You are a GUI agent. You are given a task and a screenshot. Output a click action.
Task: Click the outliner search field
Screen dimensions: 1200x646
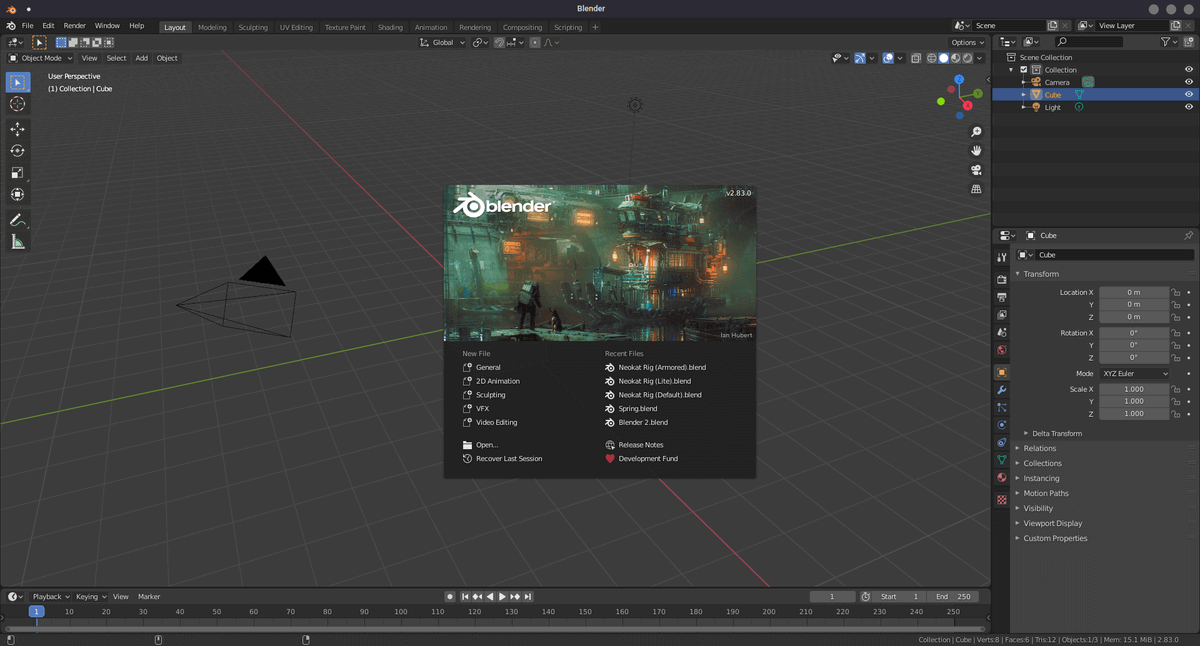coord(1089,42)
